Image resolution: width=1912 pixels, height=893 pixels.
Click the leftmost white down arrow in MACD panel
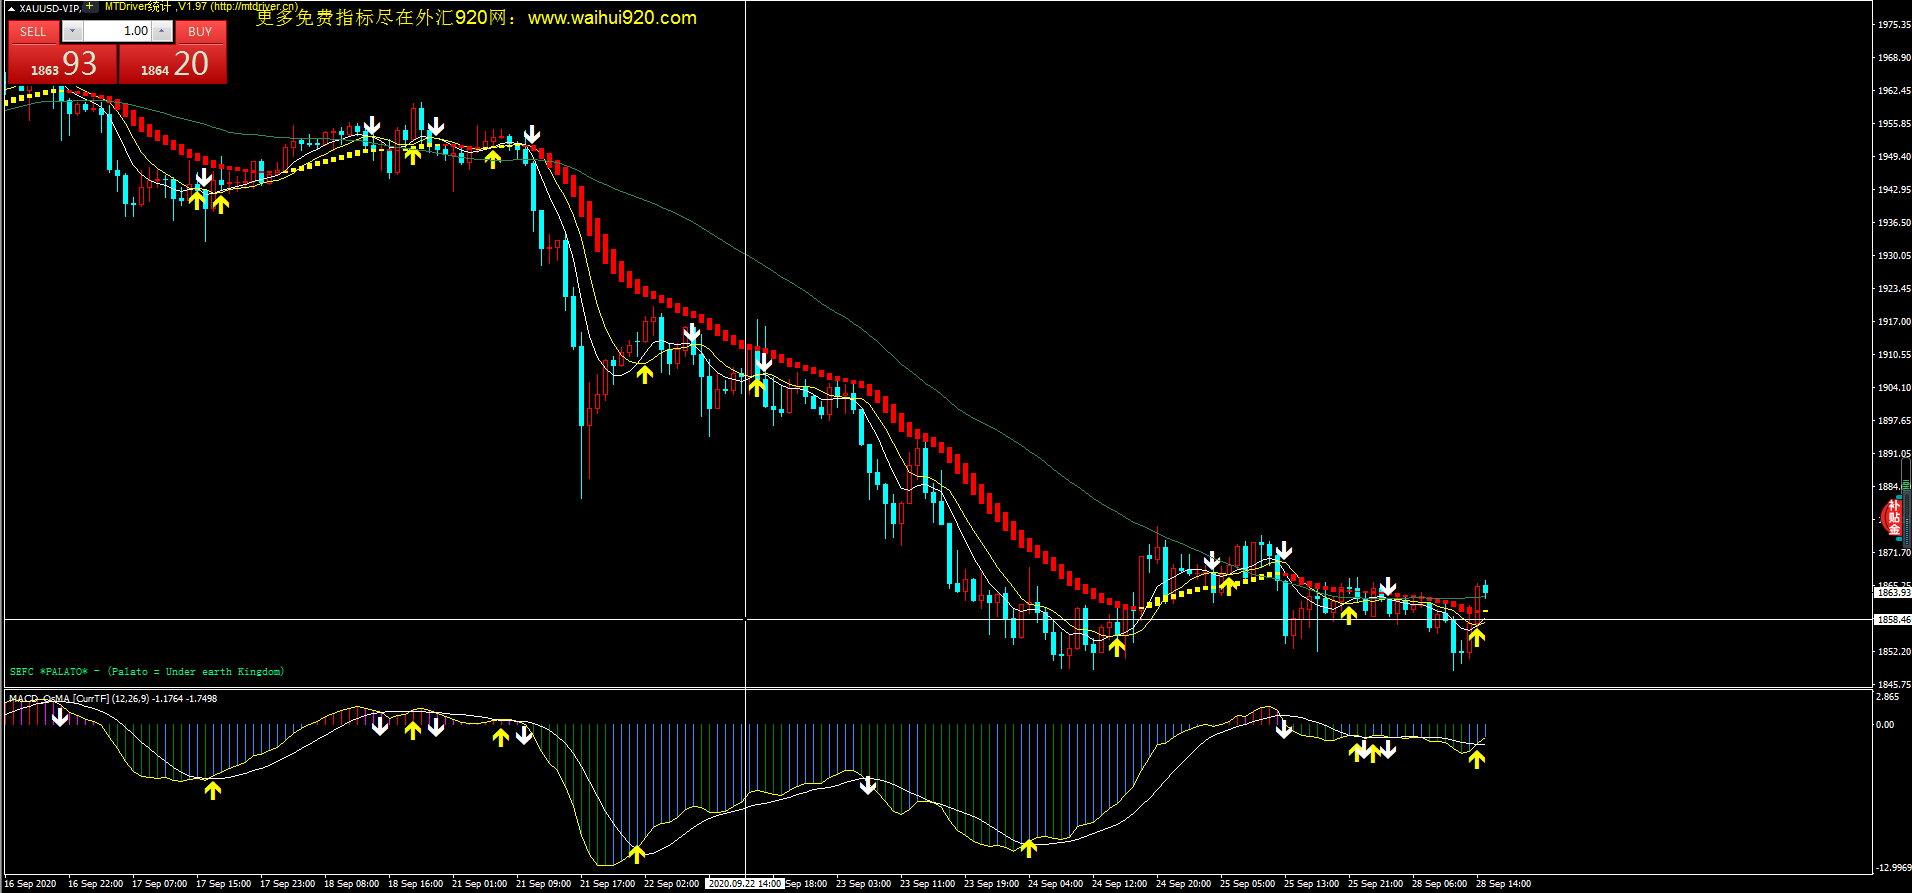click(60, 716)
